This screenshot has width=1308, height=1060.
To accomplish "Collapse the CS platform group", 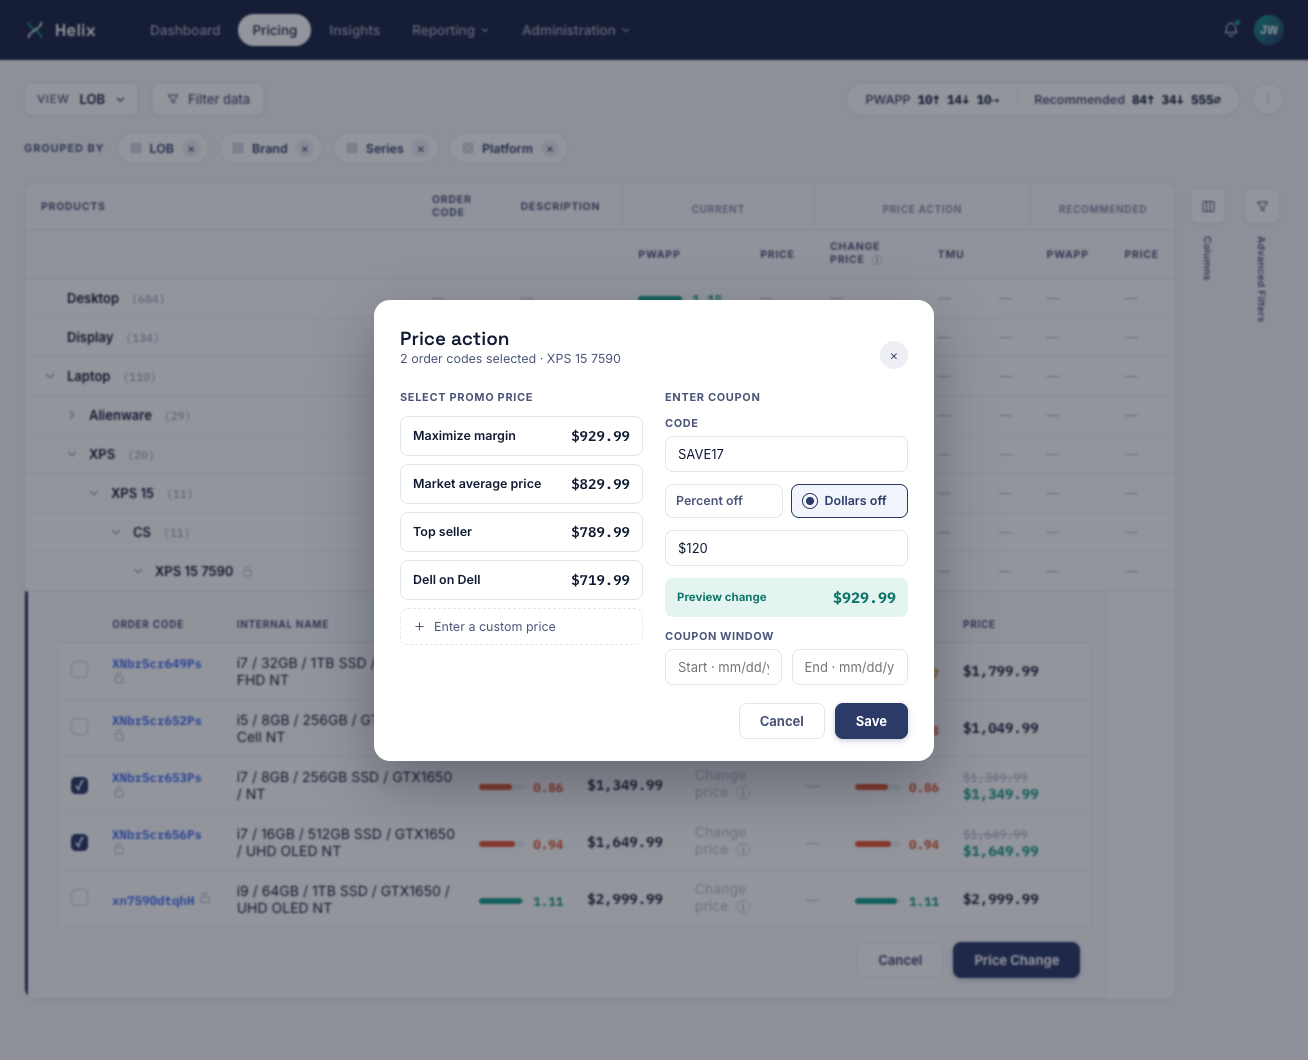I will (116, 532).
